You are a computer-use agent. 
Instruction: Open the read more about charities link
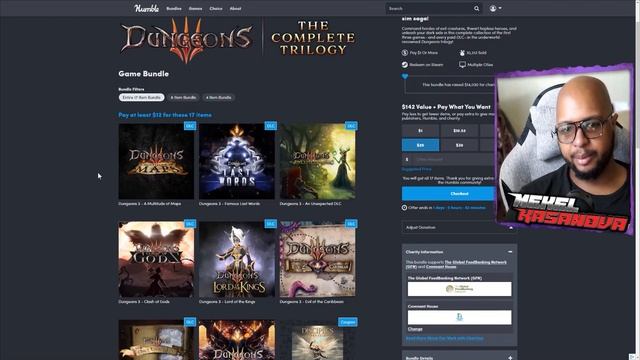coord(445,338)
